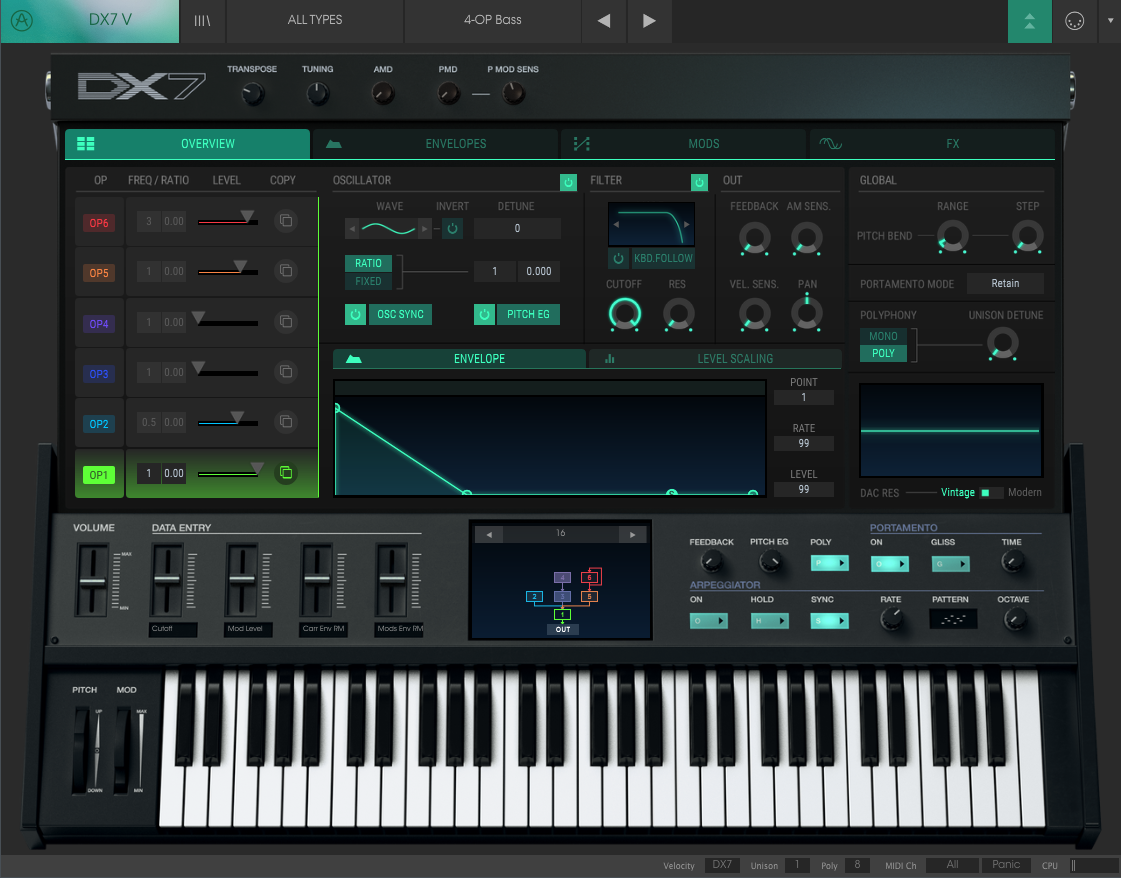
Task: Click the MIDI controller configuration icon top right
Action: coord(1074,18)
